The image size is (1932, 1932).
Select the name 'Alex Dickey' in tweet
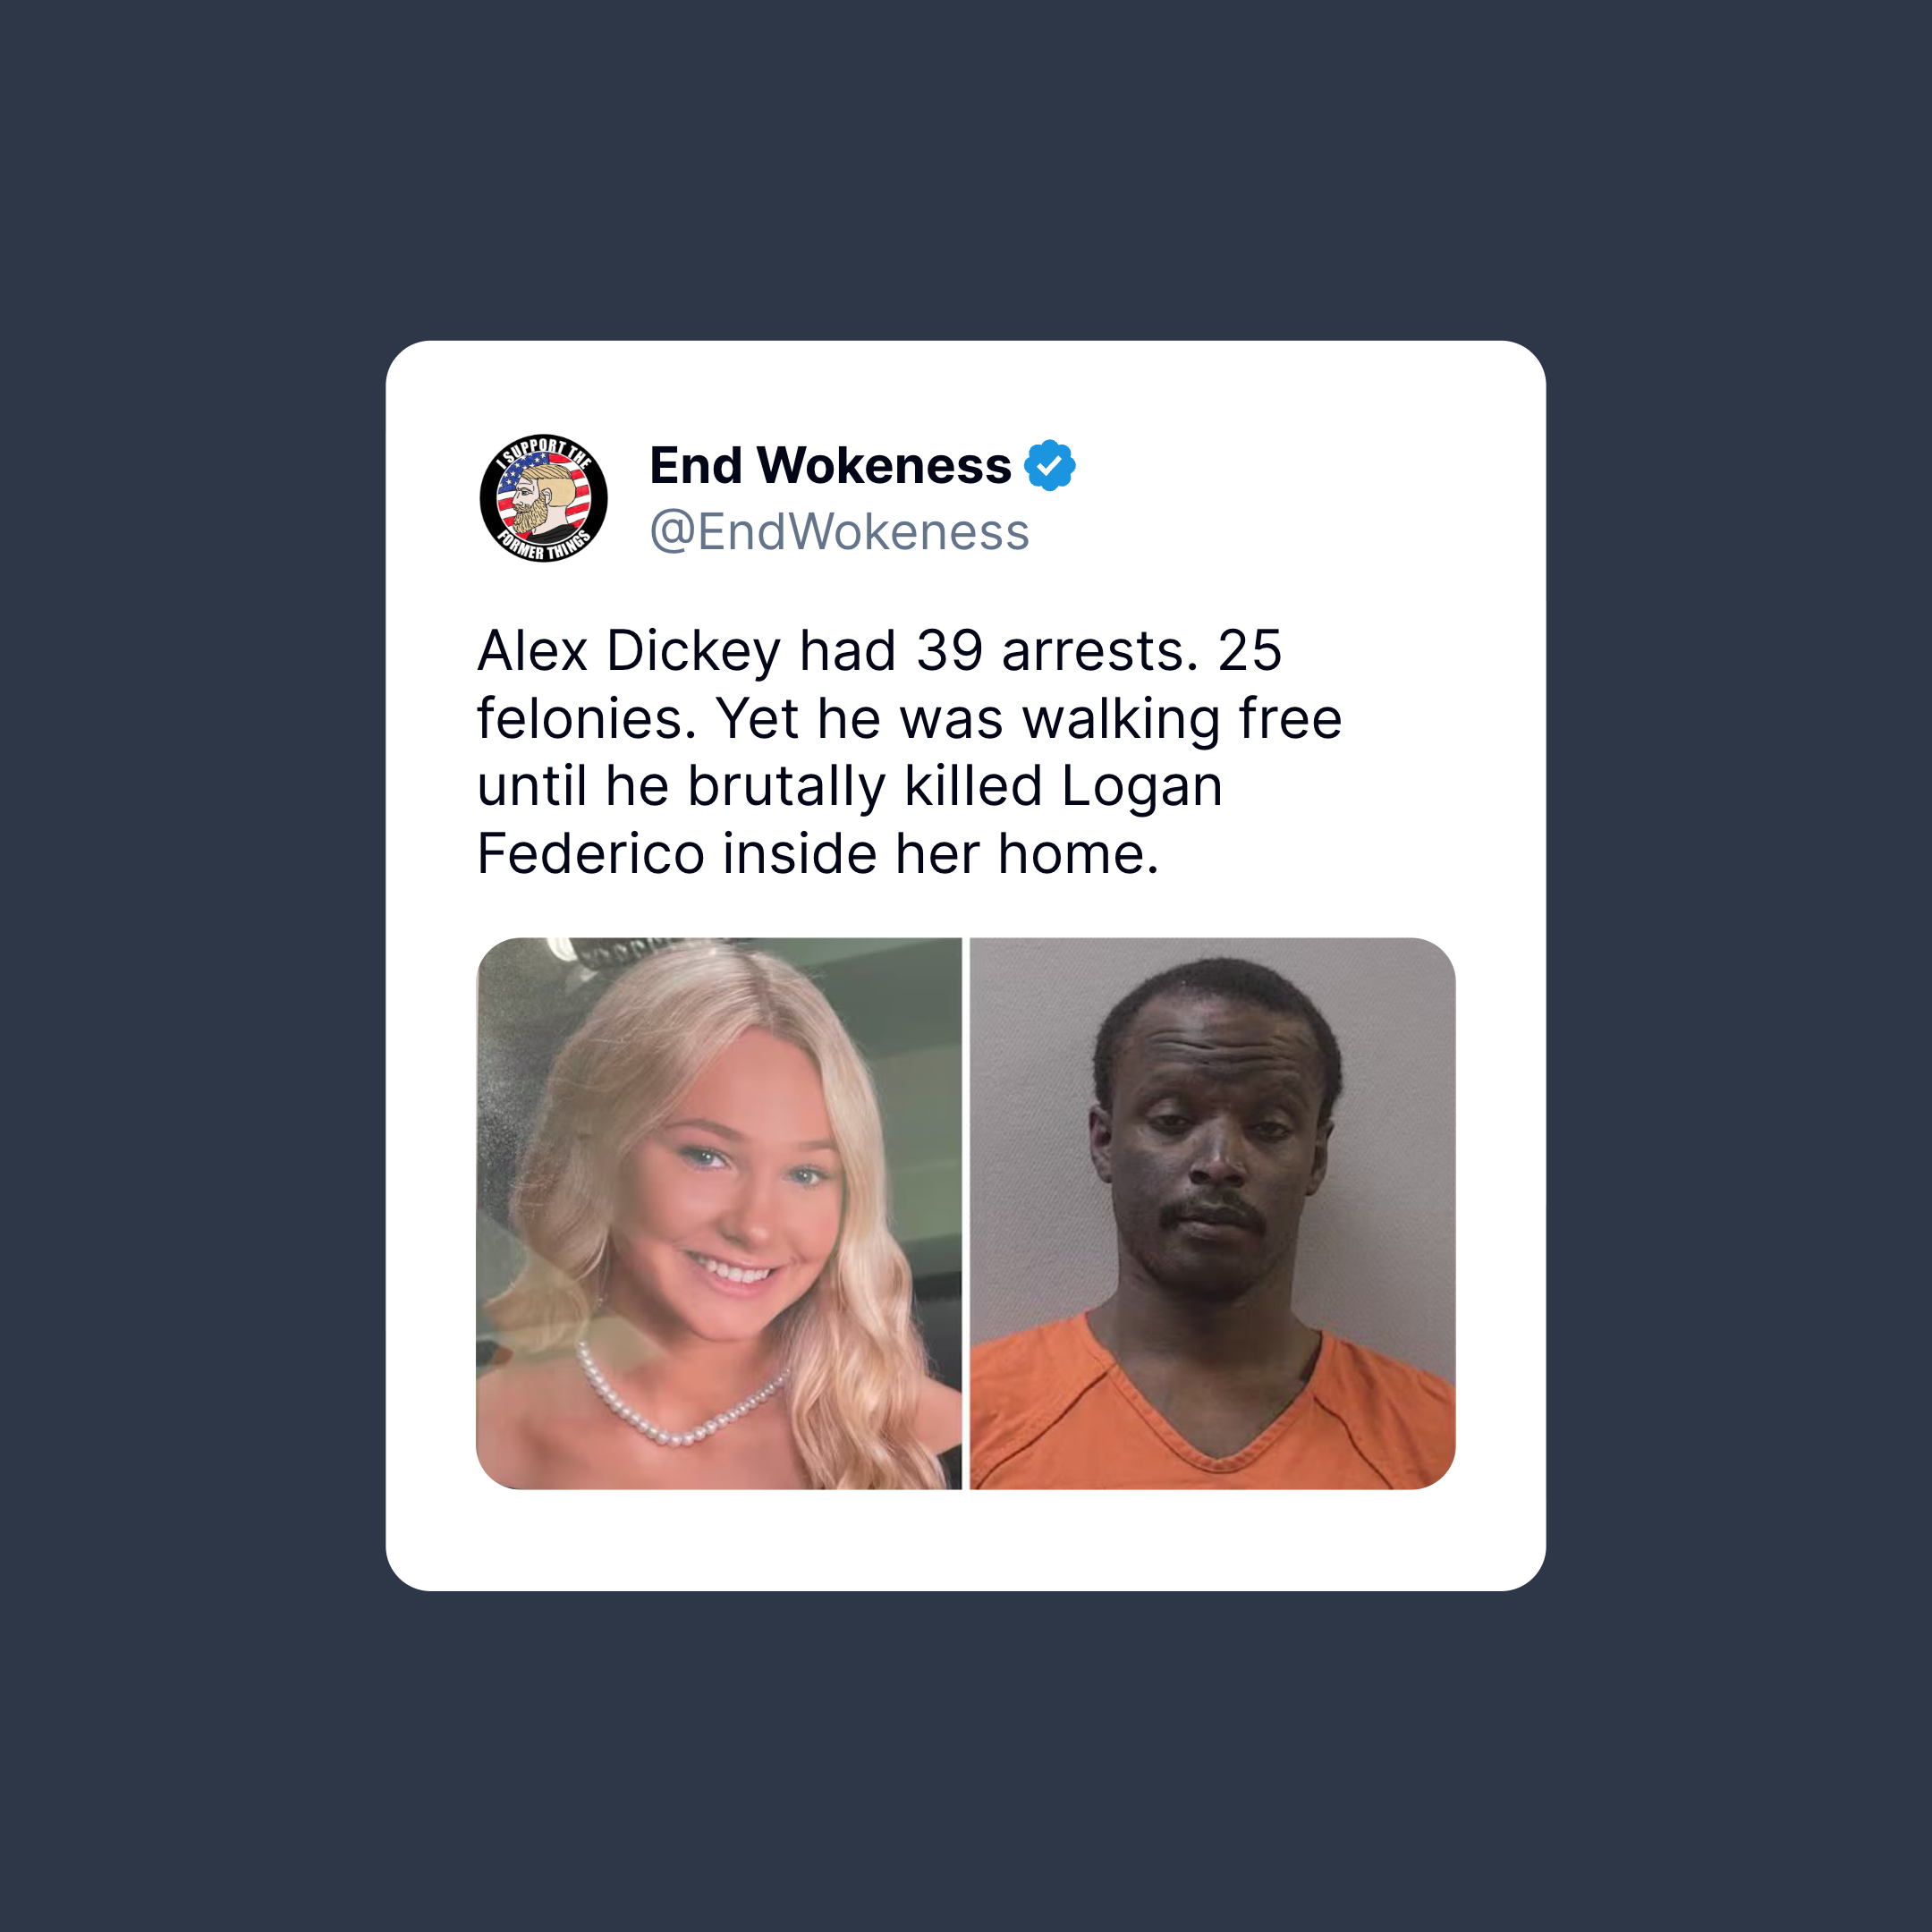coord(629,650)
